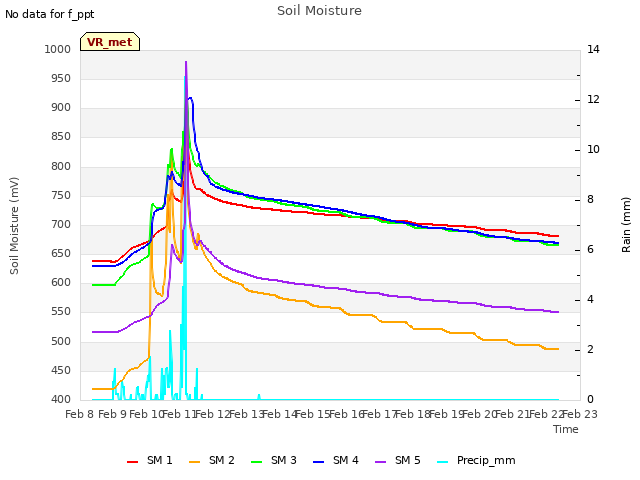Click the cyan Precip_mm legend swatch

[x=443, y=462]
